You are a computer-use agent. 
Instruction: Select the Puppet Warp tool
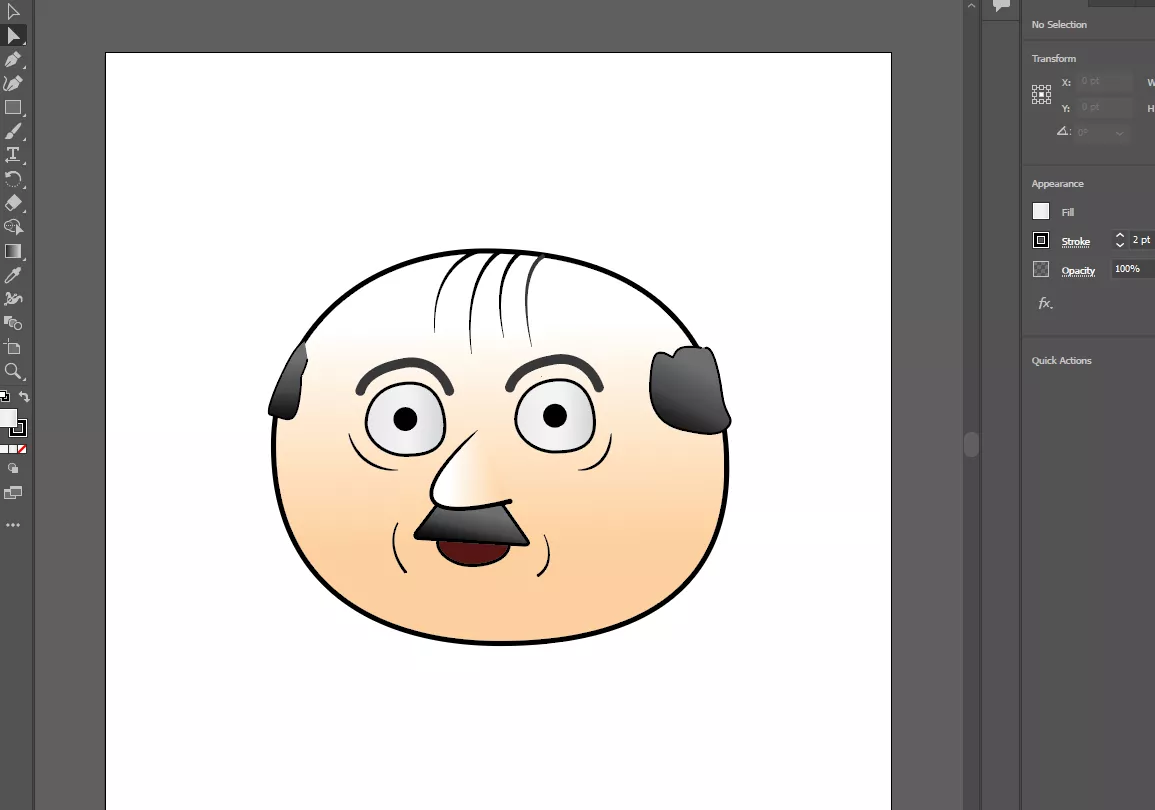pos(13,299)
